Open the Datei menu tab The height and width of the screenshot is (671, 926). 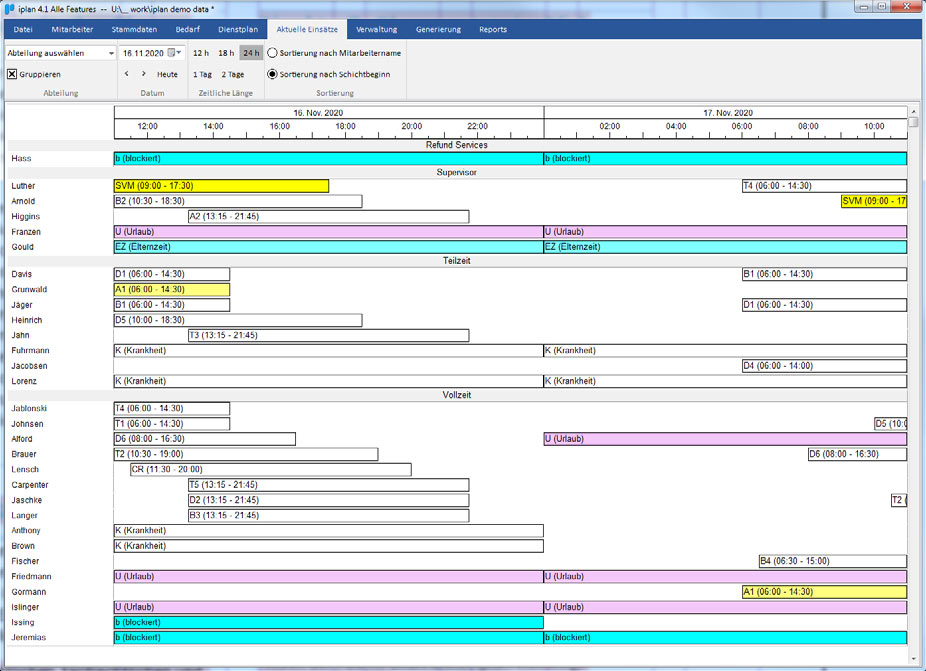point(23,29)
